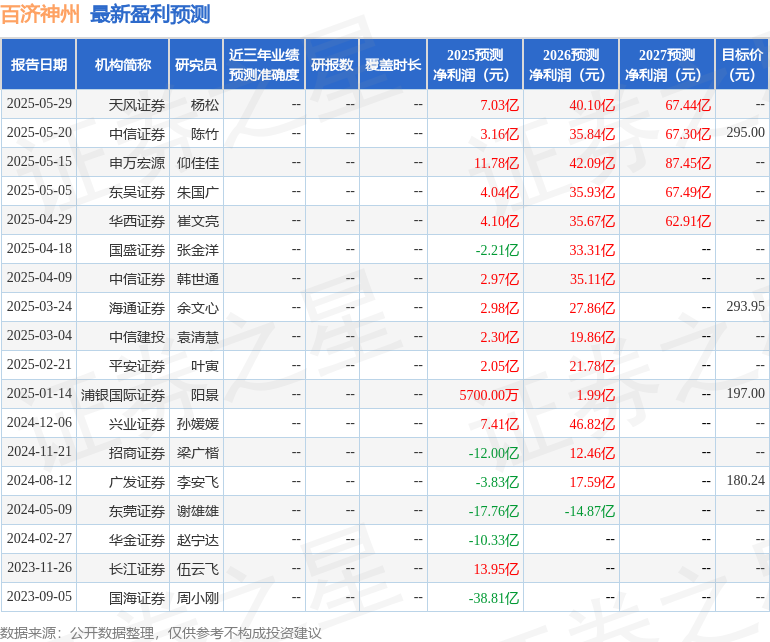Click the 2027预测净利润 column header
The height and width of the screenshot is (642, 770).
pos(667,64)
